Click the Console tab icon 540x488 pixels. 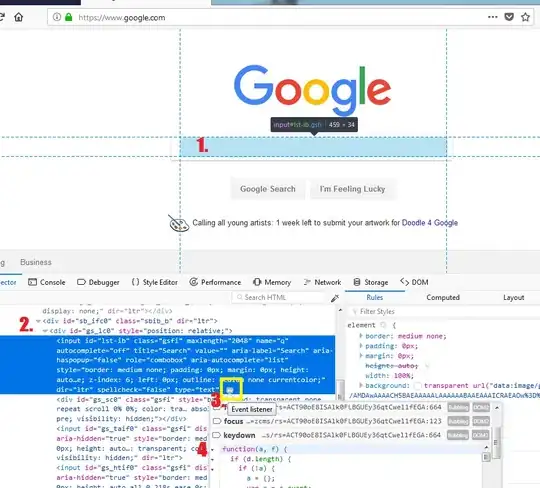(32, 282)
